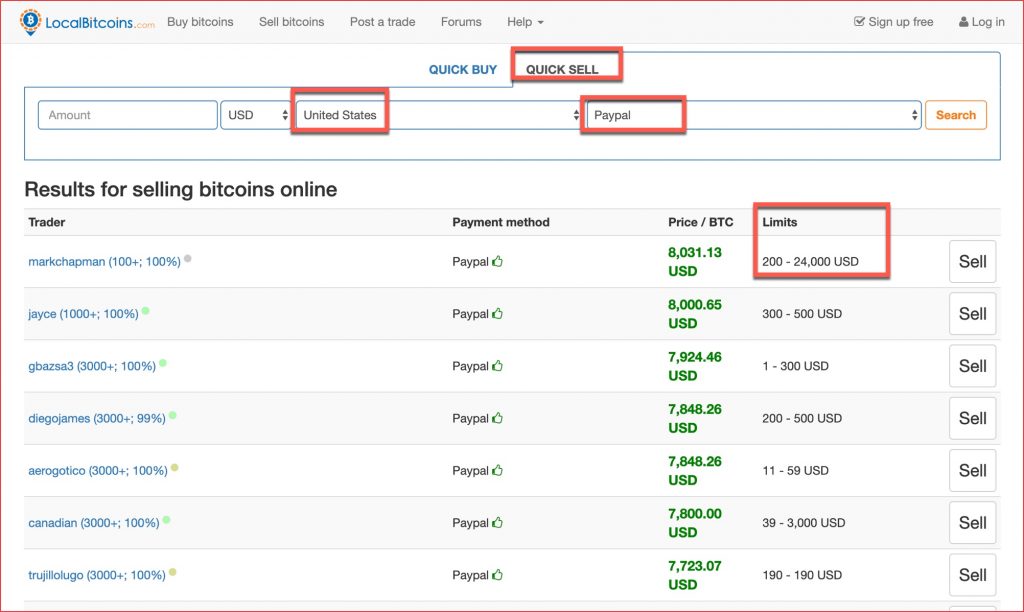The image size is (1024, 612).
Task: Open trader diegojames's profile
Action: point(97,419)
